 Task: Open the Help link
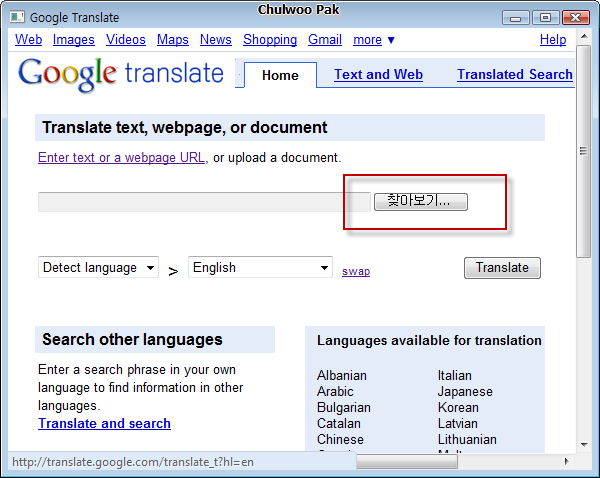tap(553, 39)
